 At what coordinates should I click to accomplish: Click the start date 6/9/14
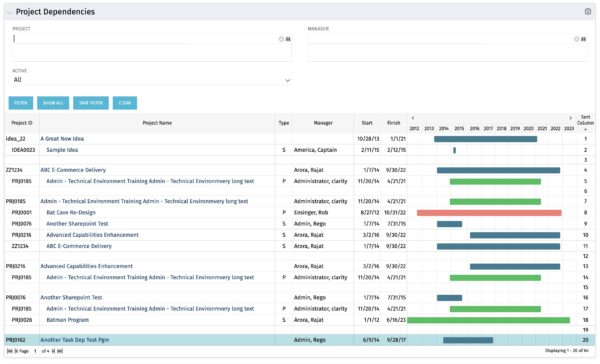371,340
